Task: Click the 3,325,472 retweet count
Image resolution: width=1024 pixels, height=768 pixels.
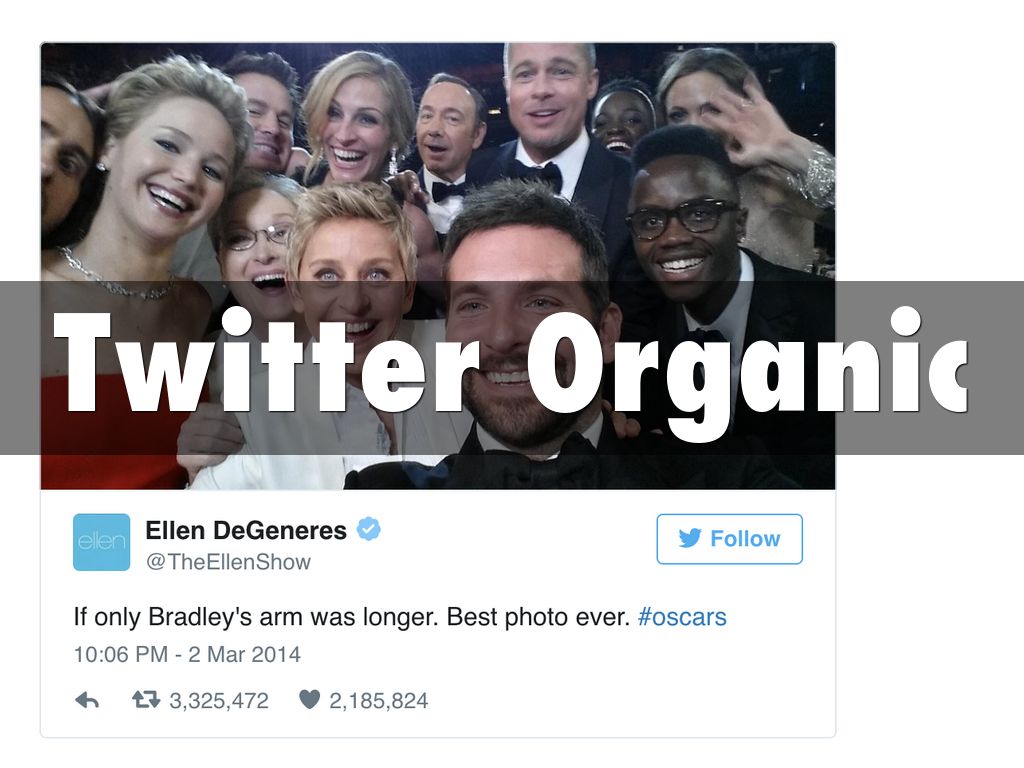Action: tap(219, 701)
